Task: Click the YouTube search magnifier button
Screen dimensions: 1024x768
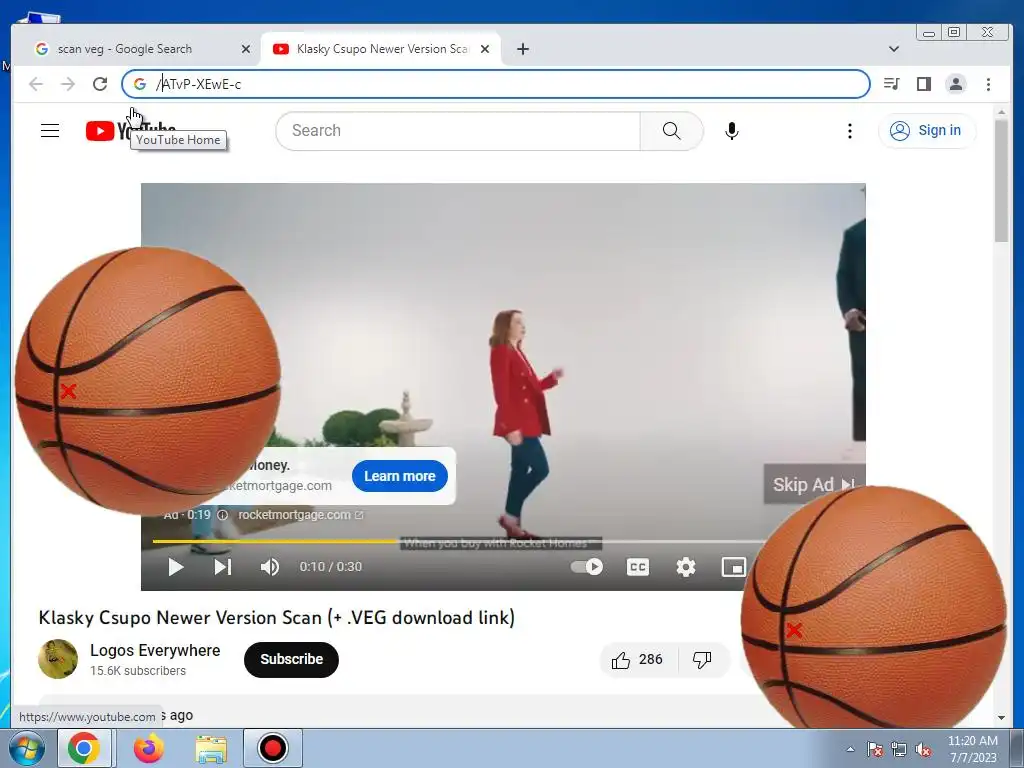Action: click(x=671, y=131)
